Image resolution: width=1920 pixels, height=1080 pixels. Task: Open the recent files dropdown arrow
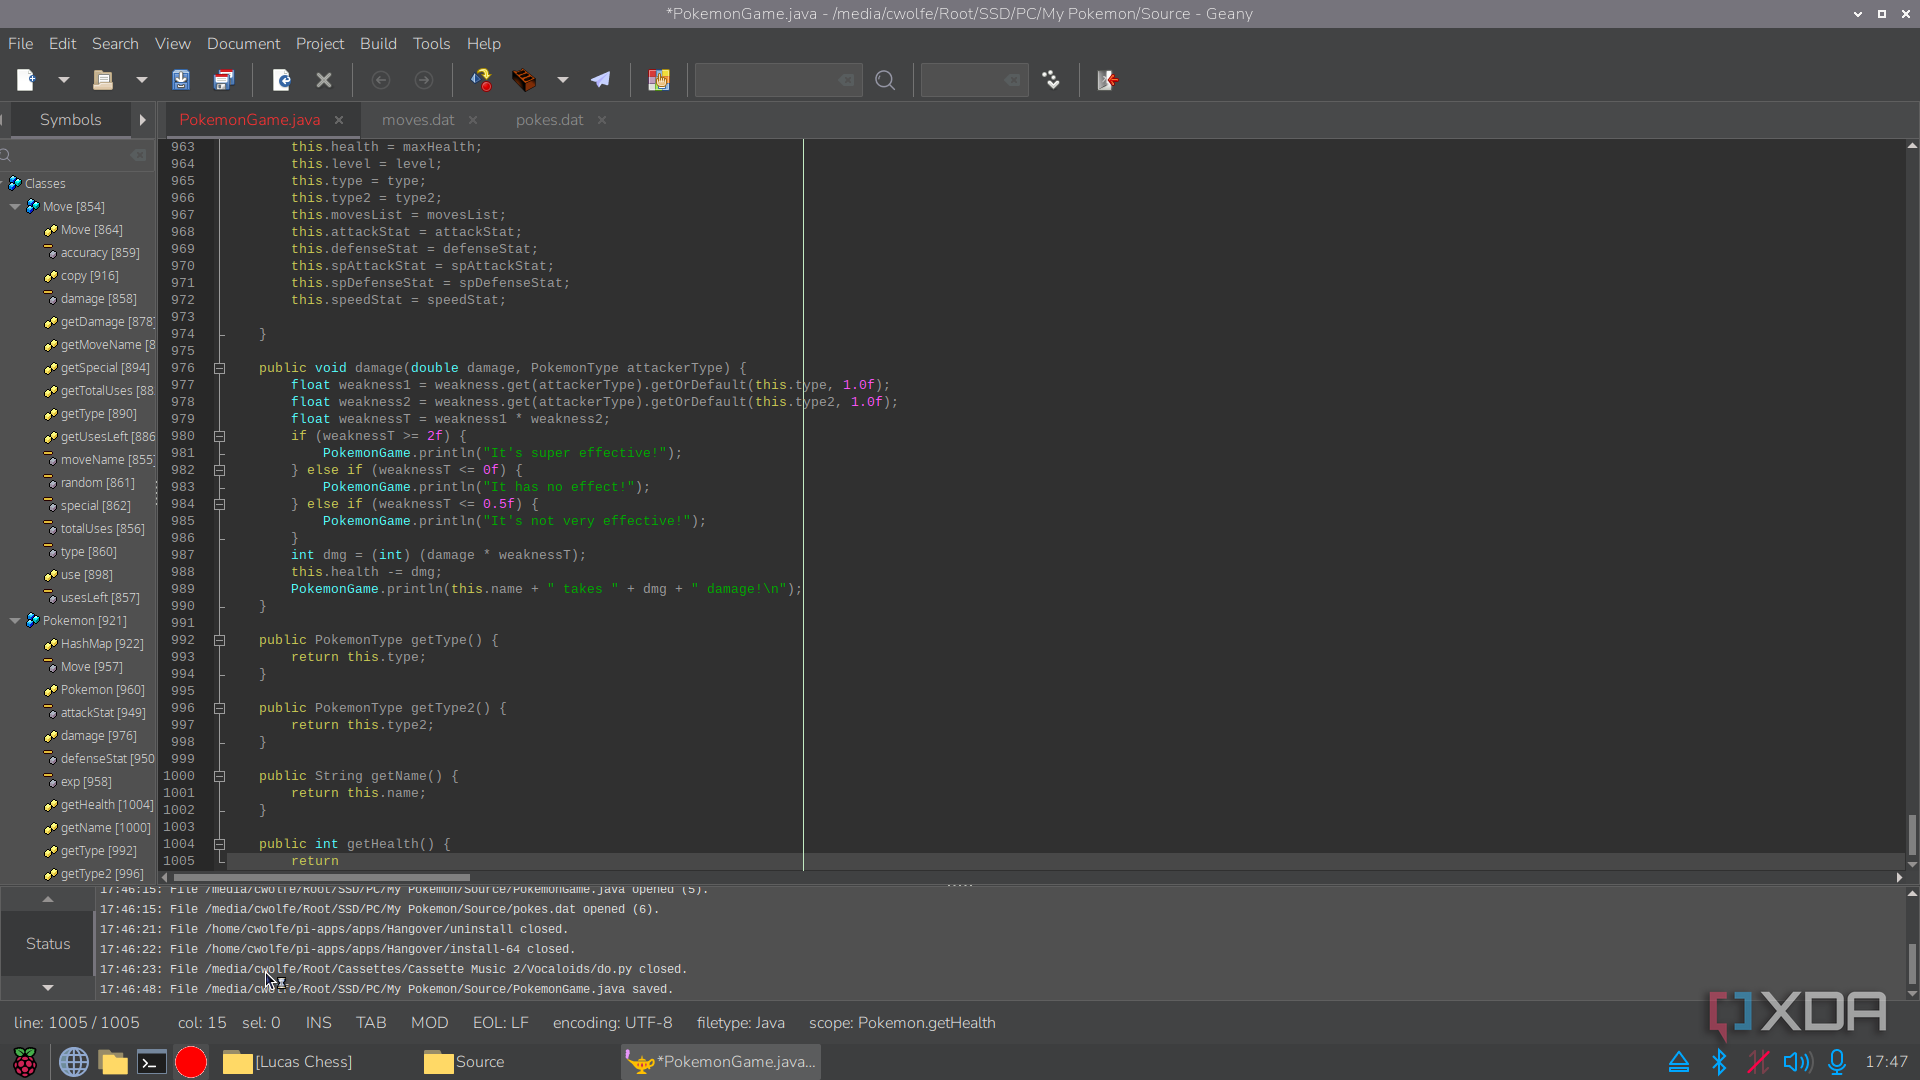(141, 80)
